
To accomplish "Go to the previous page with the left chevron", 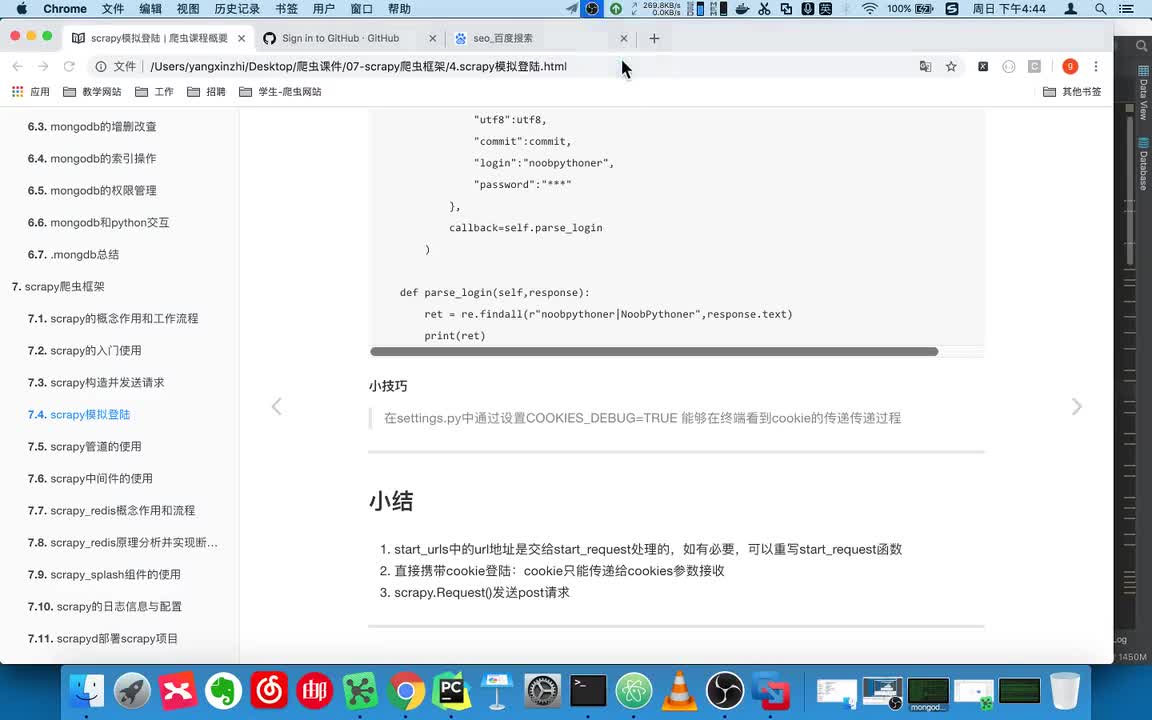I will tap(276, 406).
